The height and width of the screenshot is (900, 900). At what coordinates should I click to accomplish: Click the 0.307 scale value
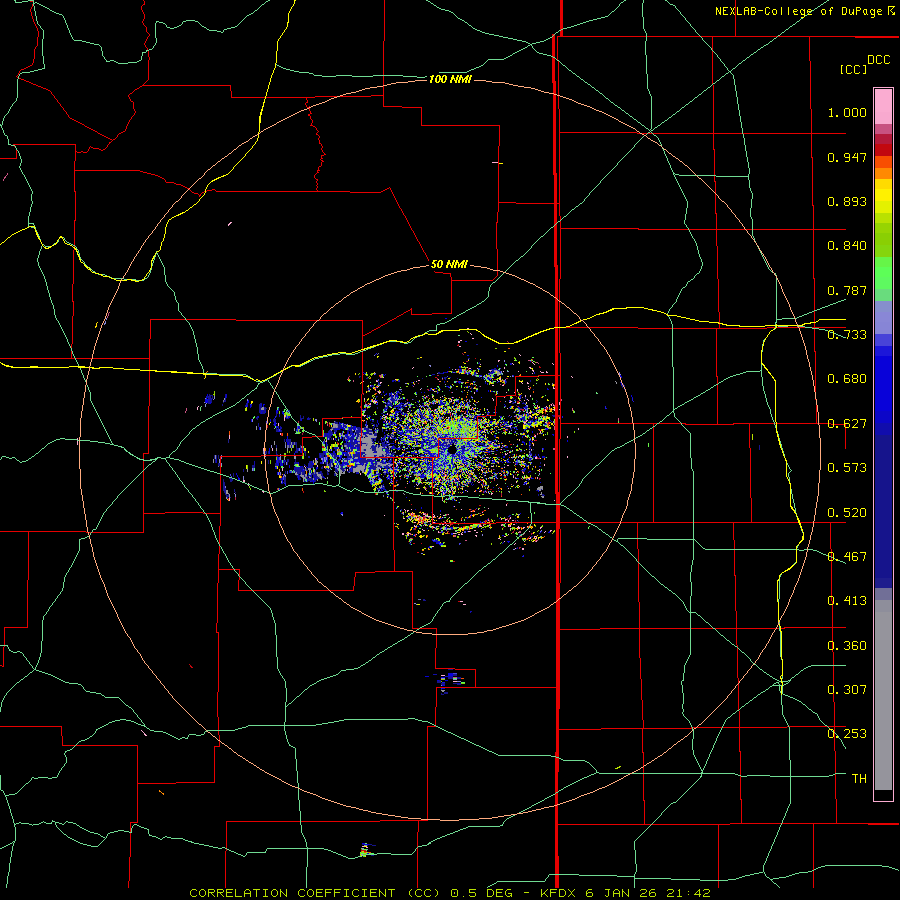847,690
